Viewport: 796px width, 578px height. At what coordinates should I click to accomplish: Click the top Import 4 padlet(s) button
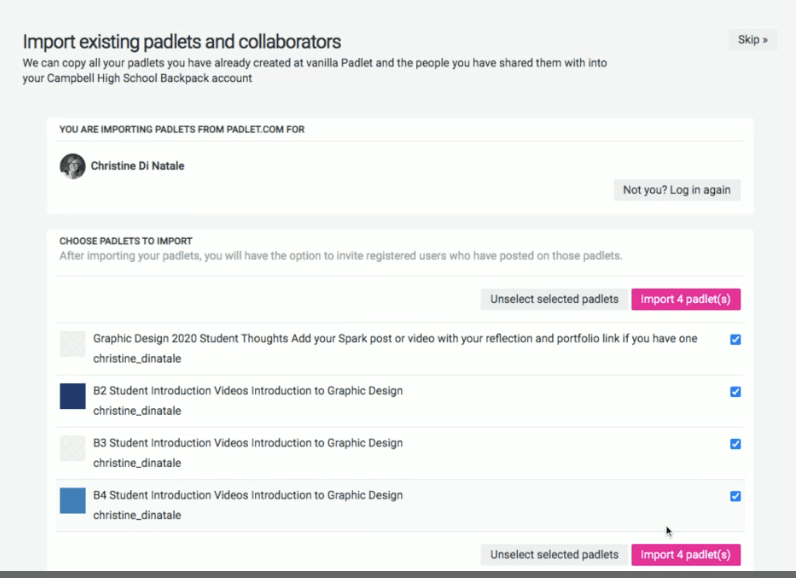686,299
